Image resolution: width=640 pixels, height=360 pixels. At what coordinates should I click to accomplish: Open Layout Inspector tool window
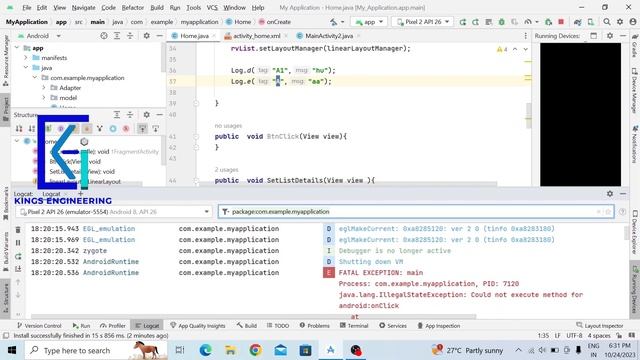point(600,325)
